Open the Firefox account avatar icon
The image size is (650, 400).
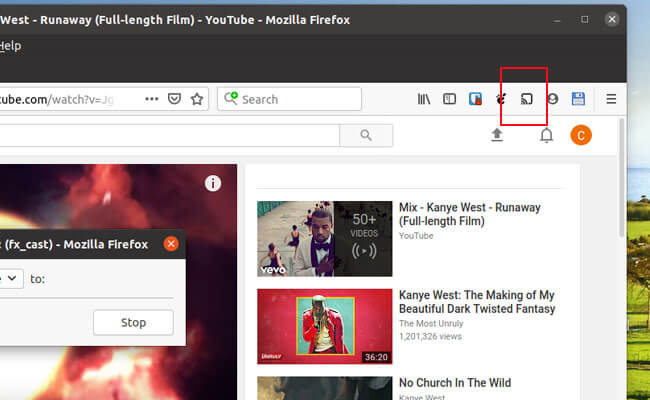553,99
